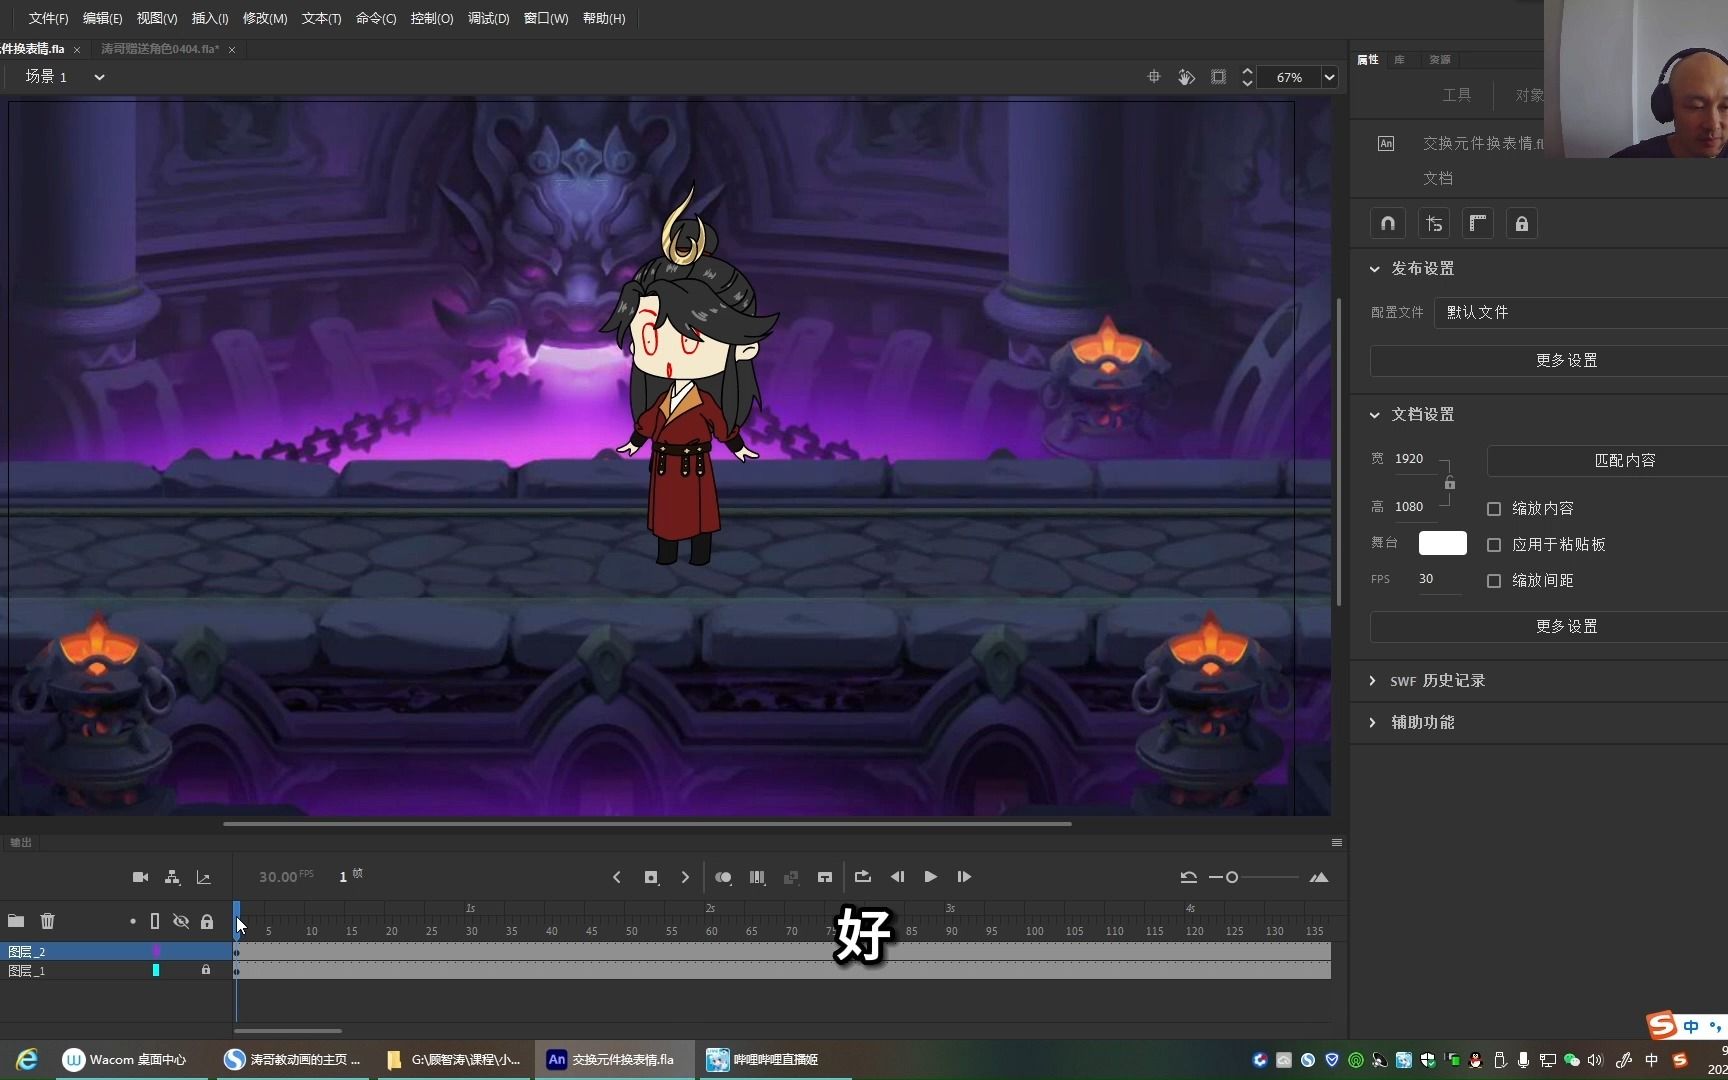This screenshot has height=1080, width=1728.
Task: Toggle the rulers icon in properties
Action: click(x=1478, y=224)
